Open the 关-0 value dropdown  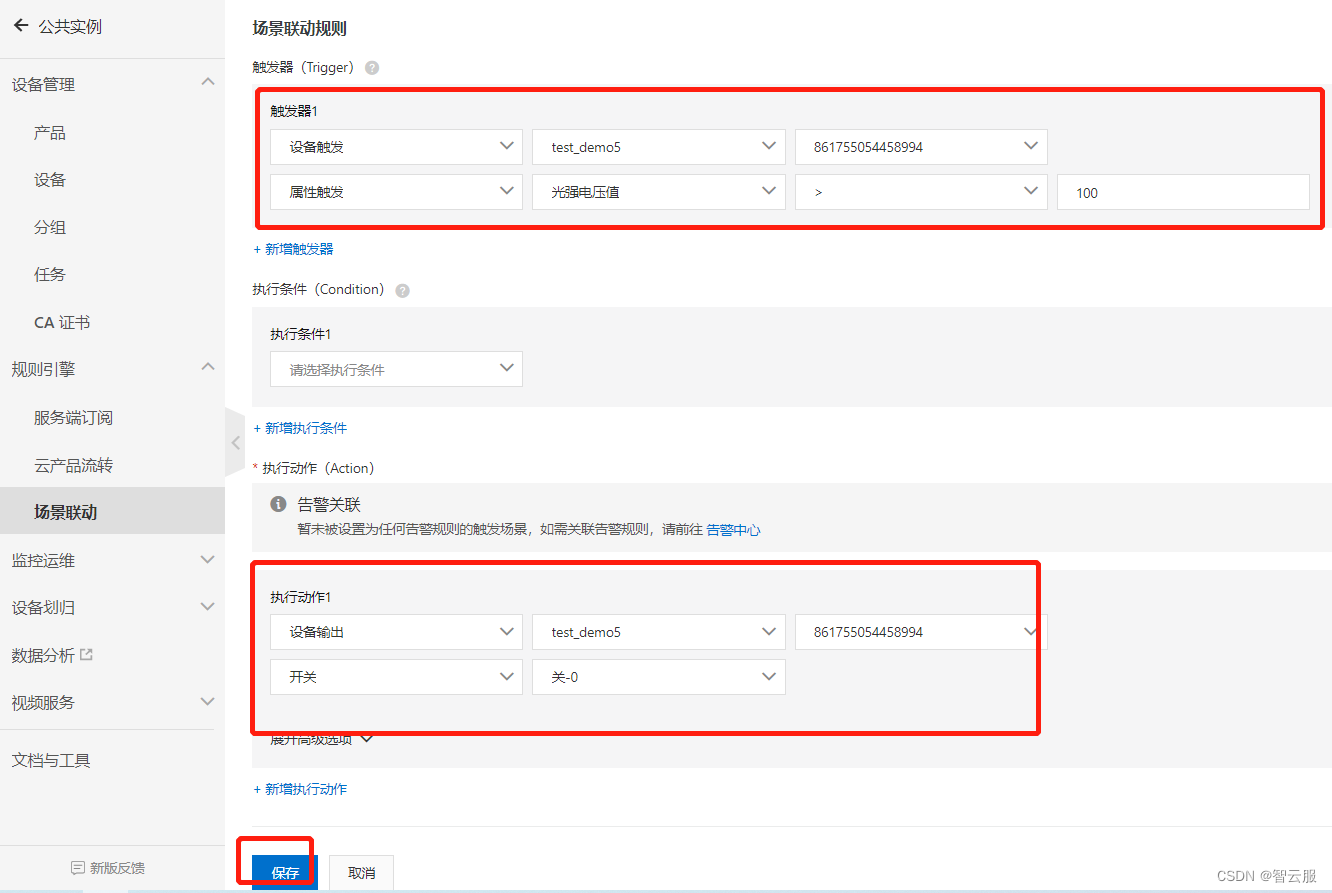[x=658, y=677]
